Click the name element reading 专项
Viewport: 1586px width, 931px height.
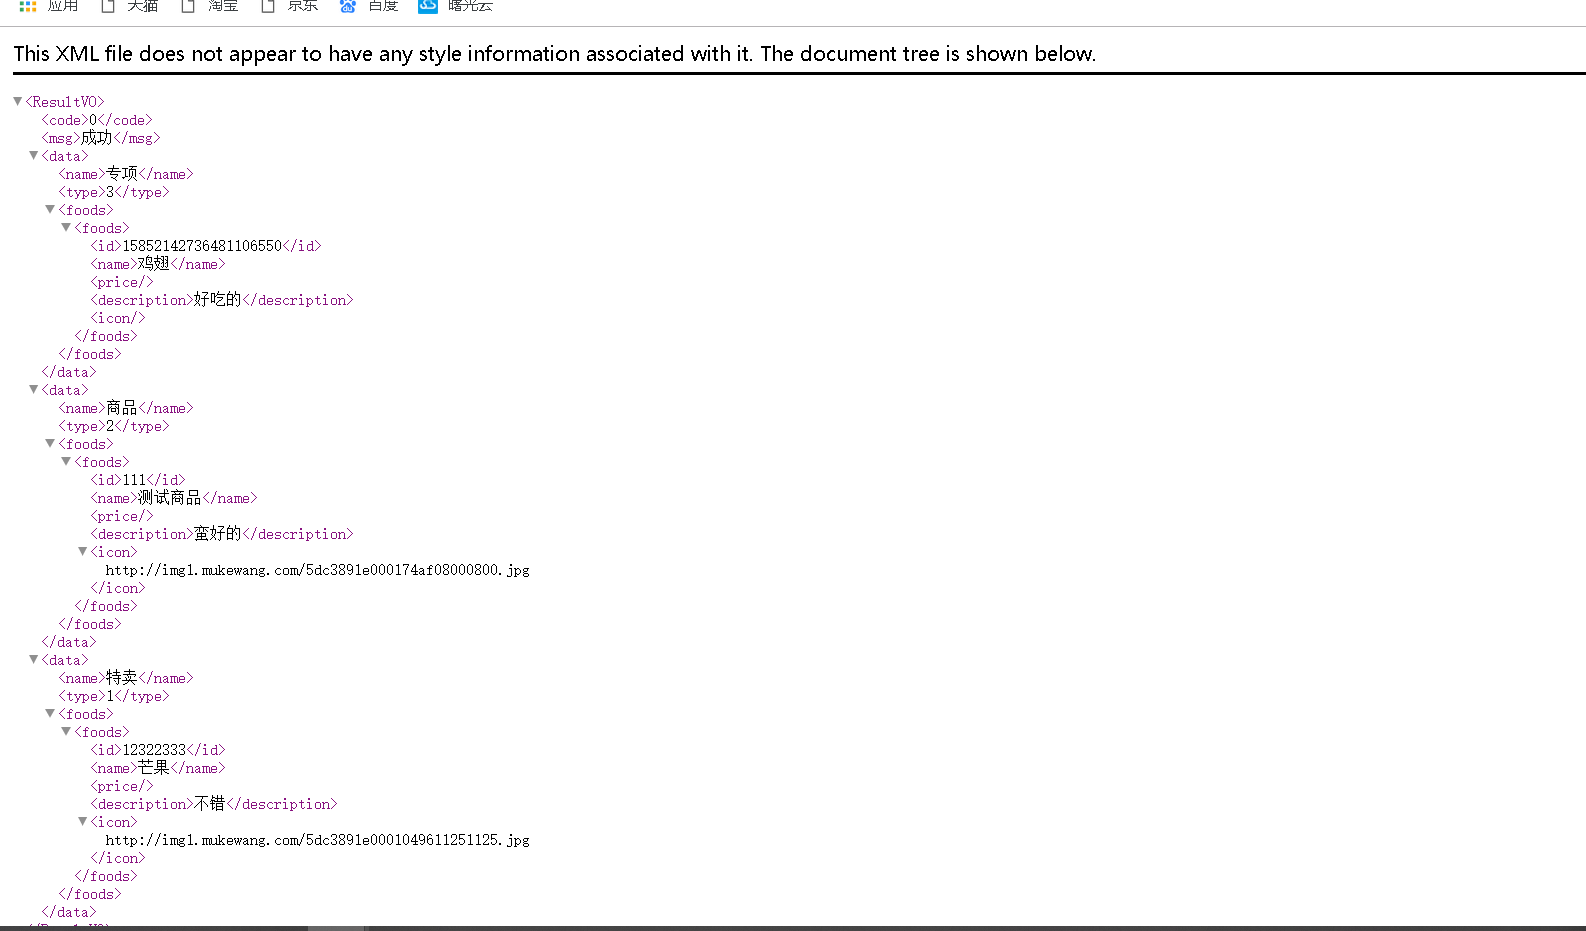coord(126,174)
